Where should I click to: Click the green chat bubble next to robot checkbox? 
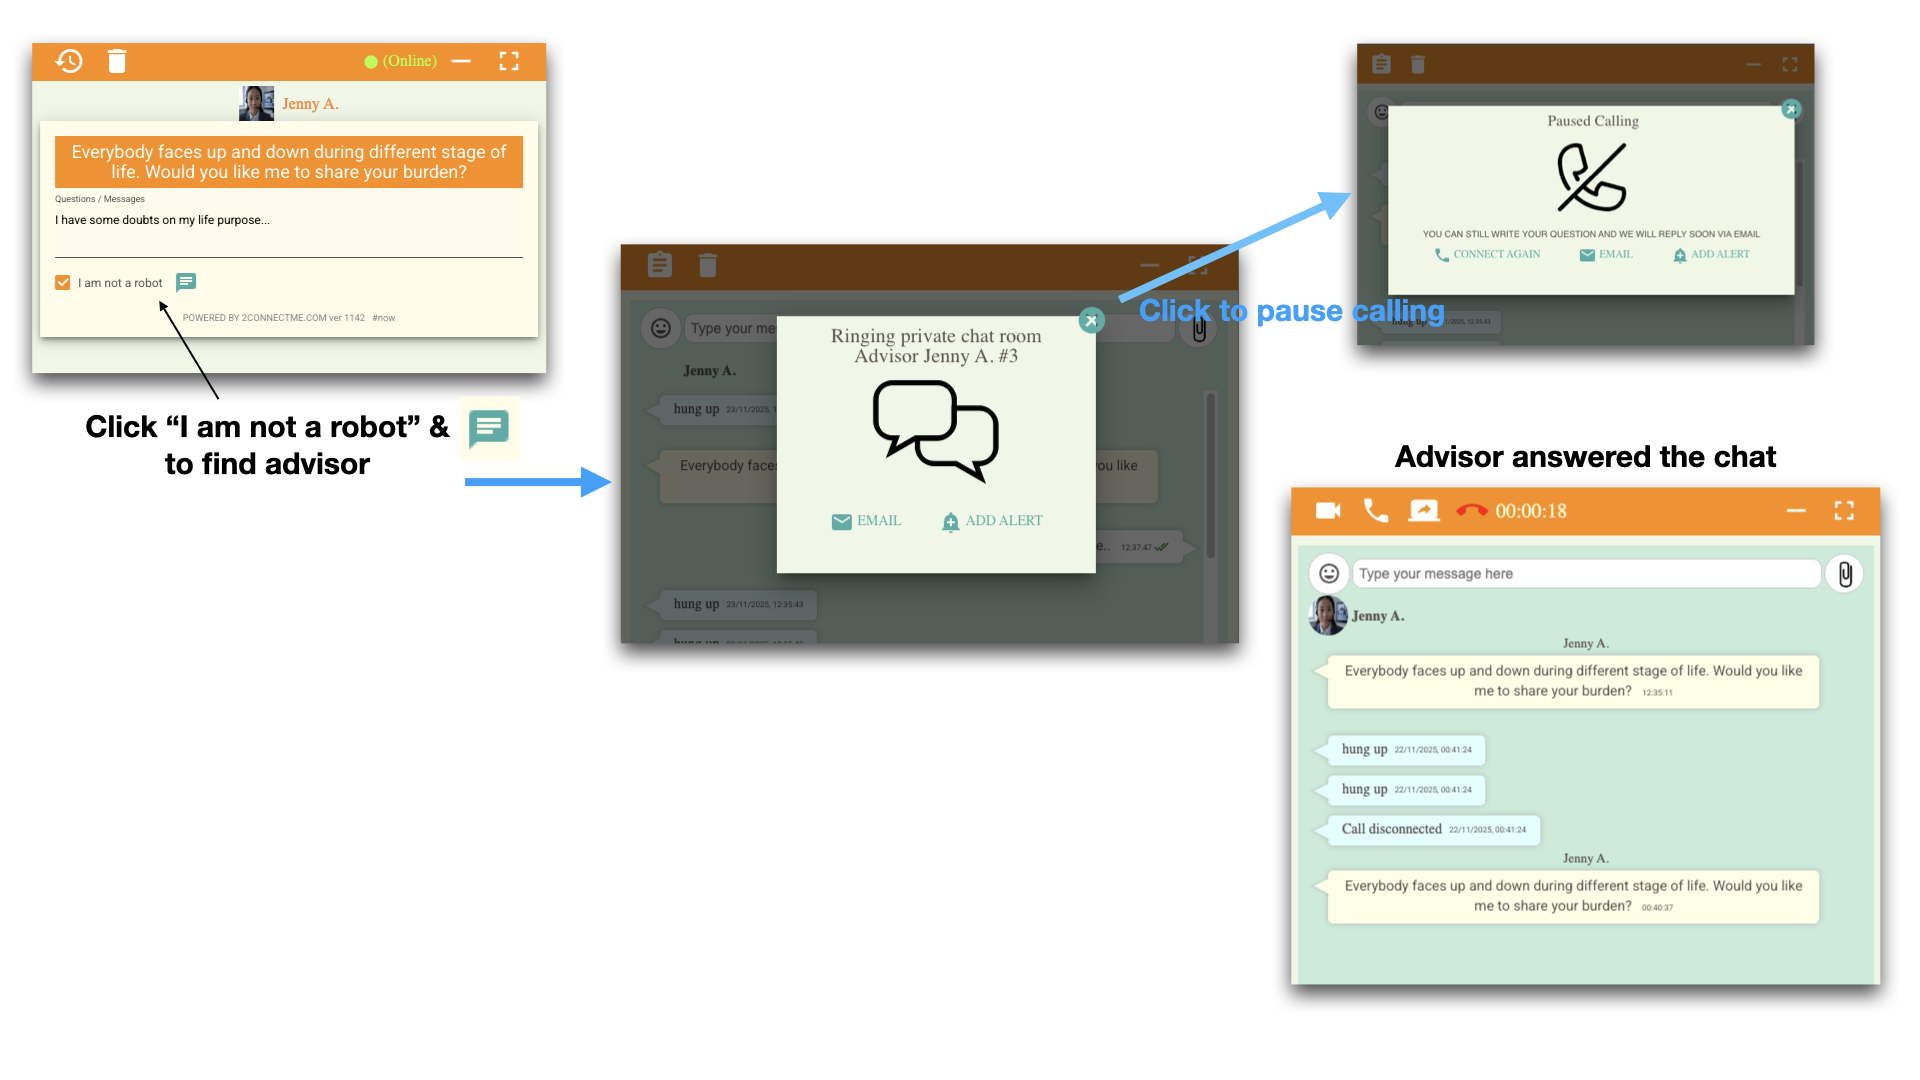tap(186, 283)
